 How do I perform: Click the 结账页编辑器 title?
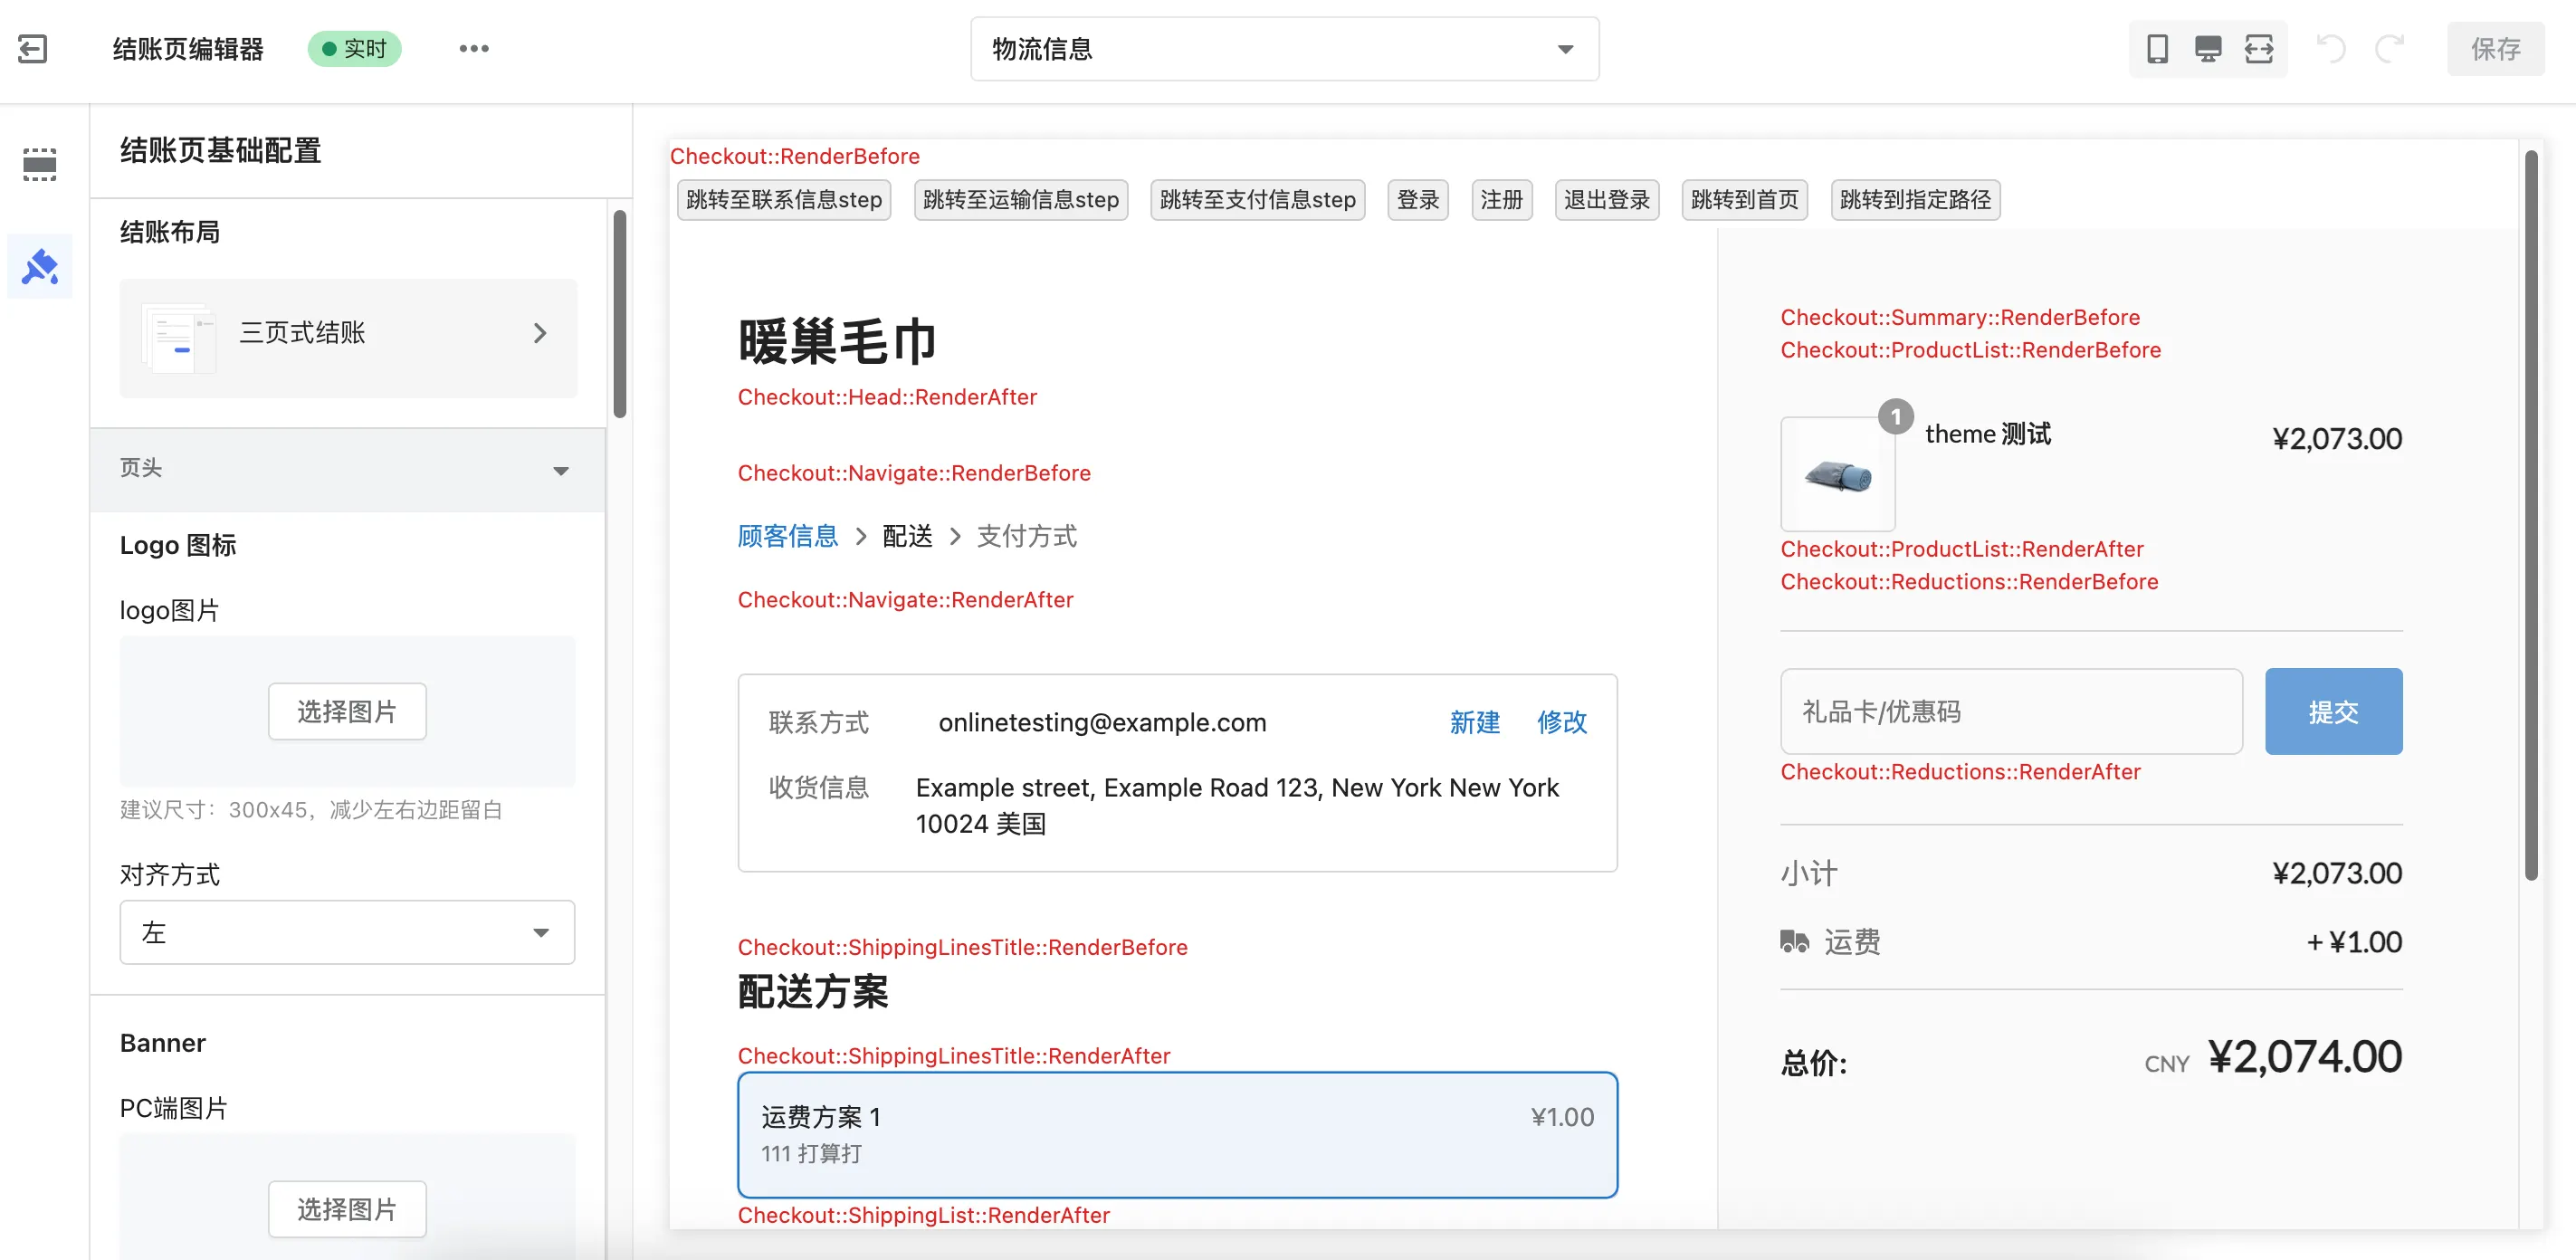[188, 48]
